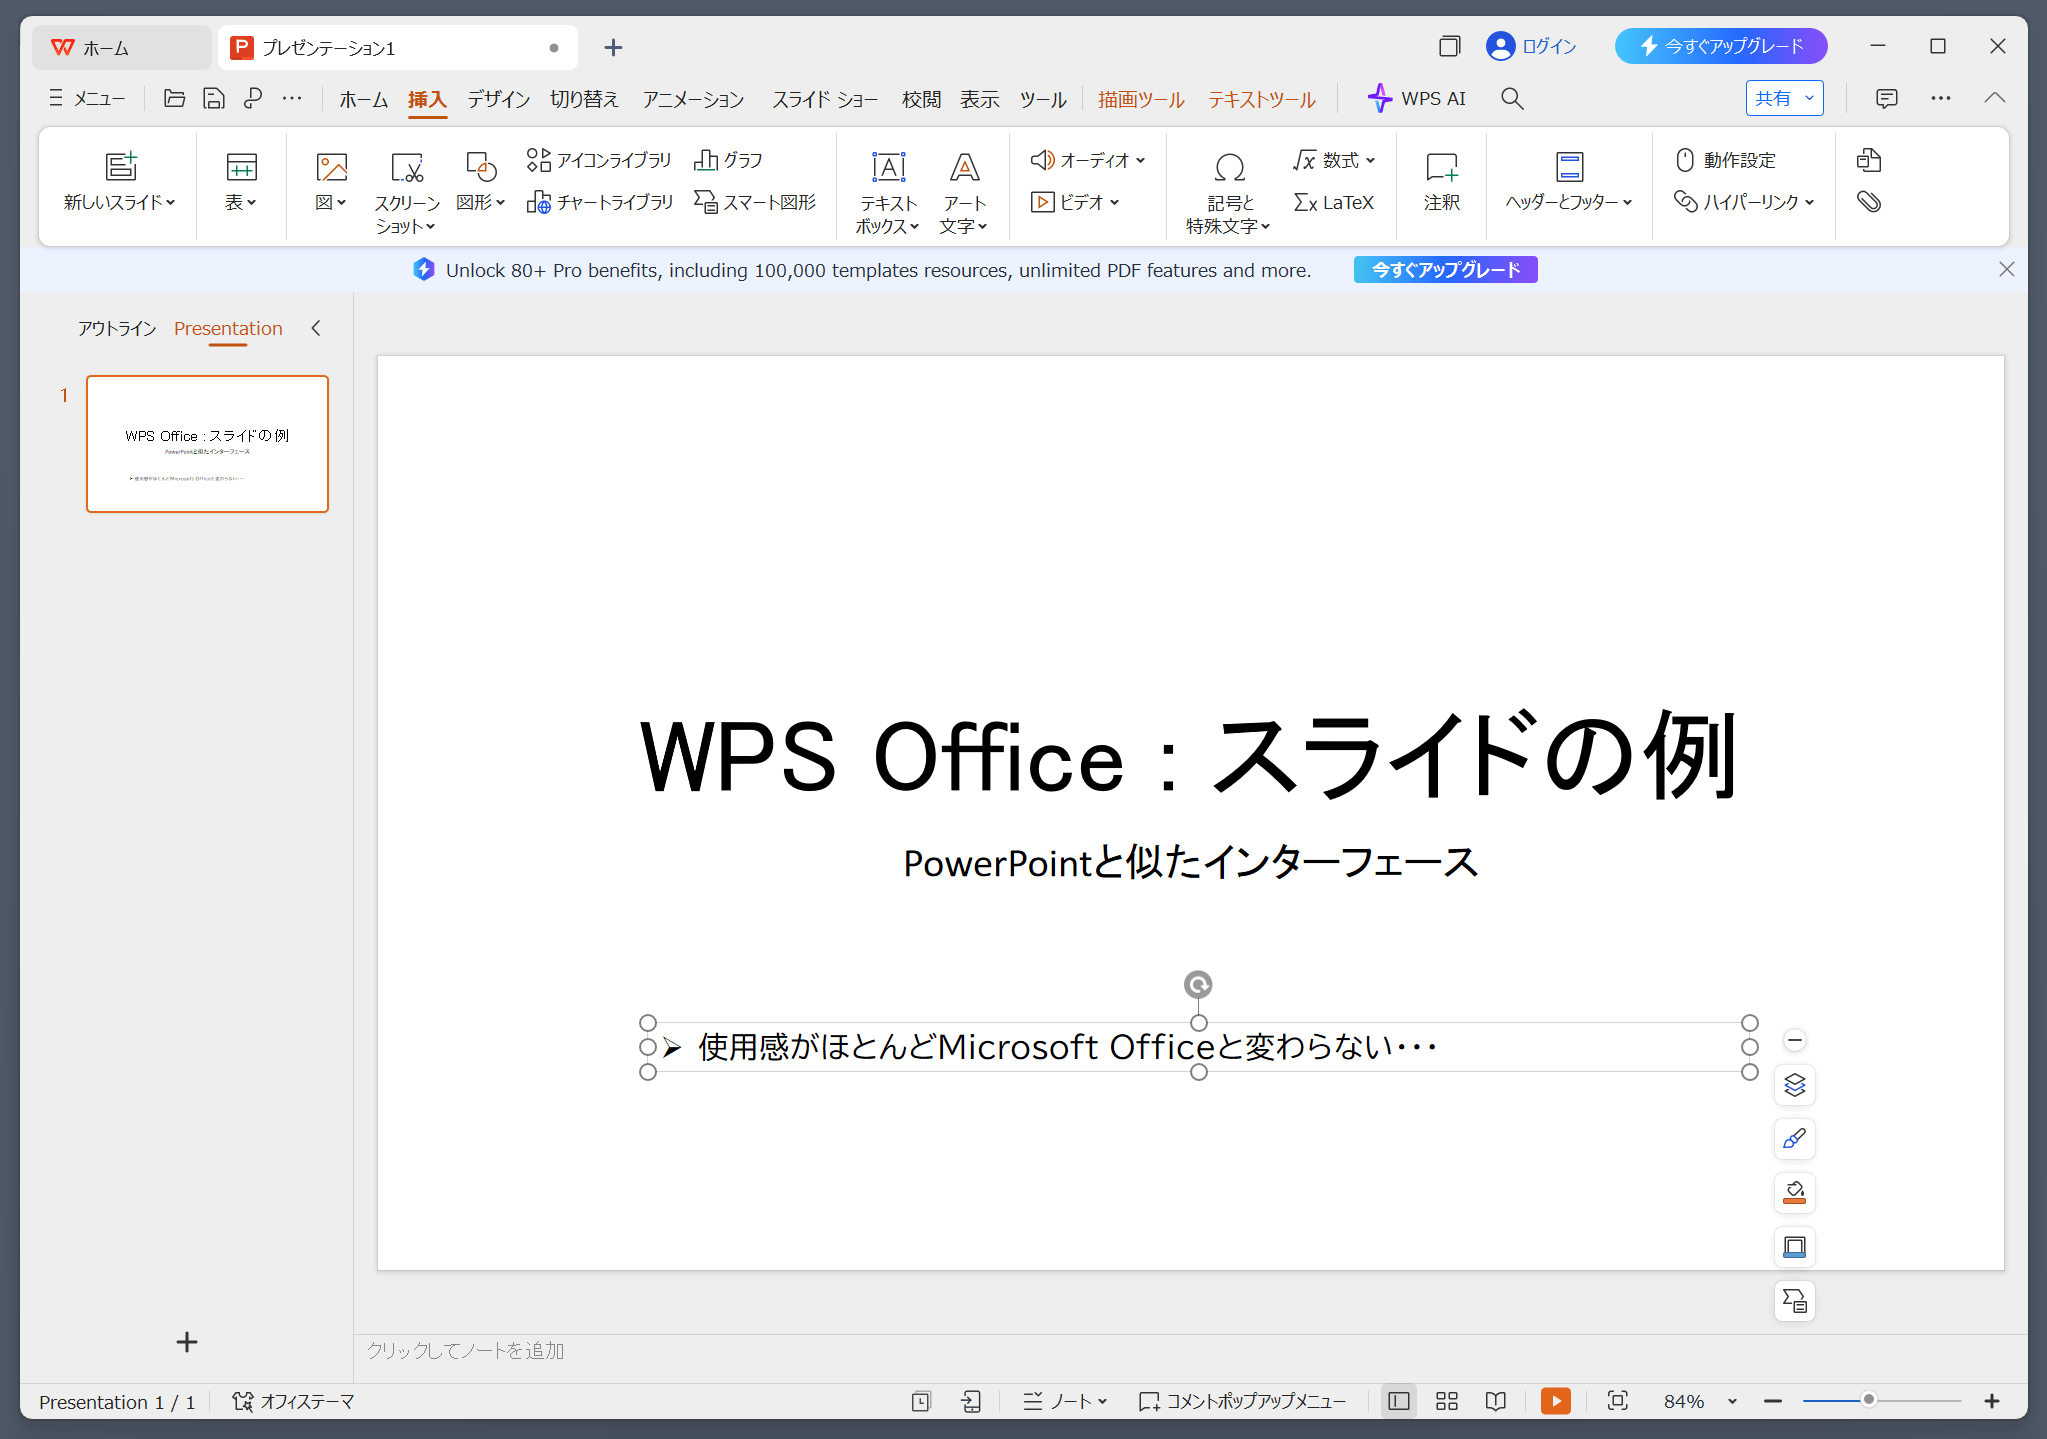Collapse the slide panel with the chevron
The height and width of the screenshot is (1439, 2047).
click(x=316, y=328)
